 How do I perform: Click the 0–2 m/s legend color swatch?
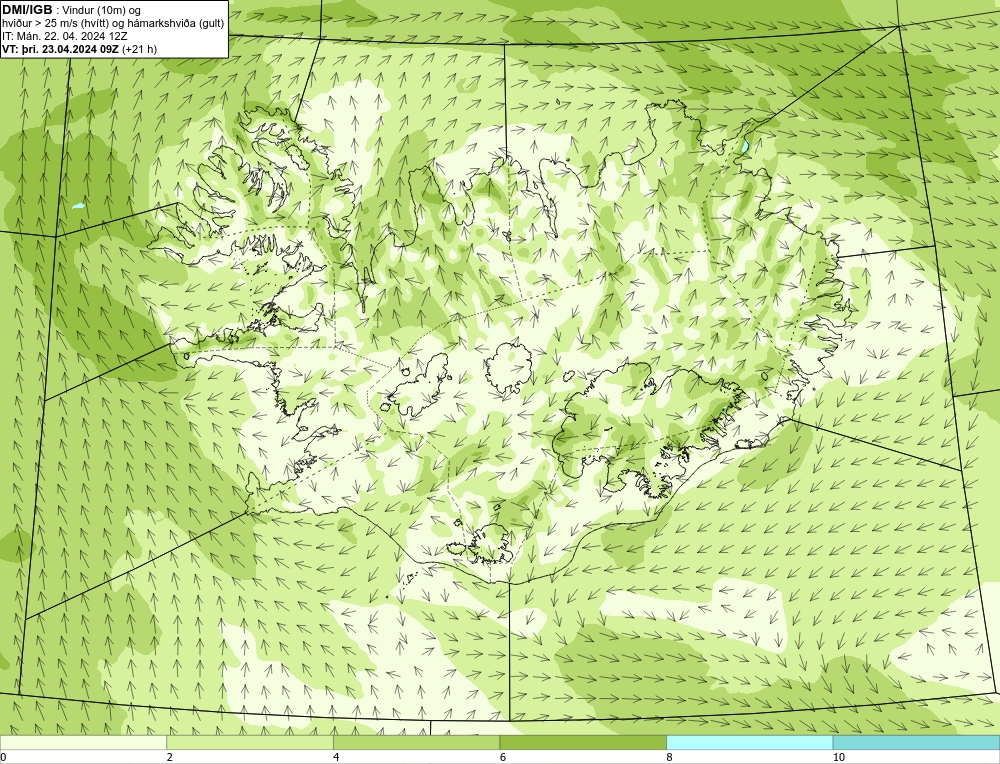tap(83, 742)
